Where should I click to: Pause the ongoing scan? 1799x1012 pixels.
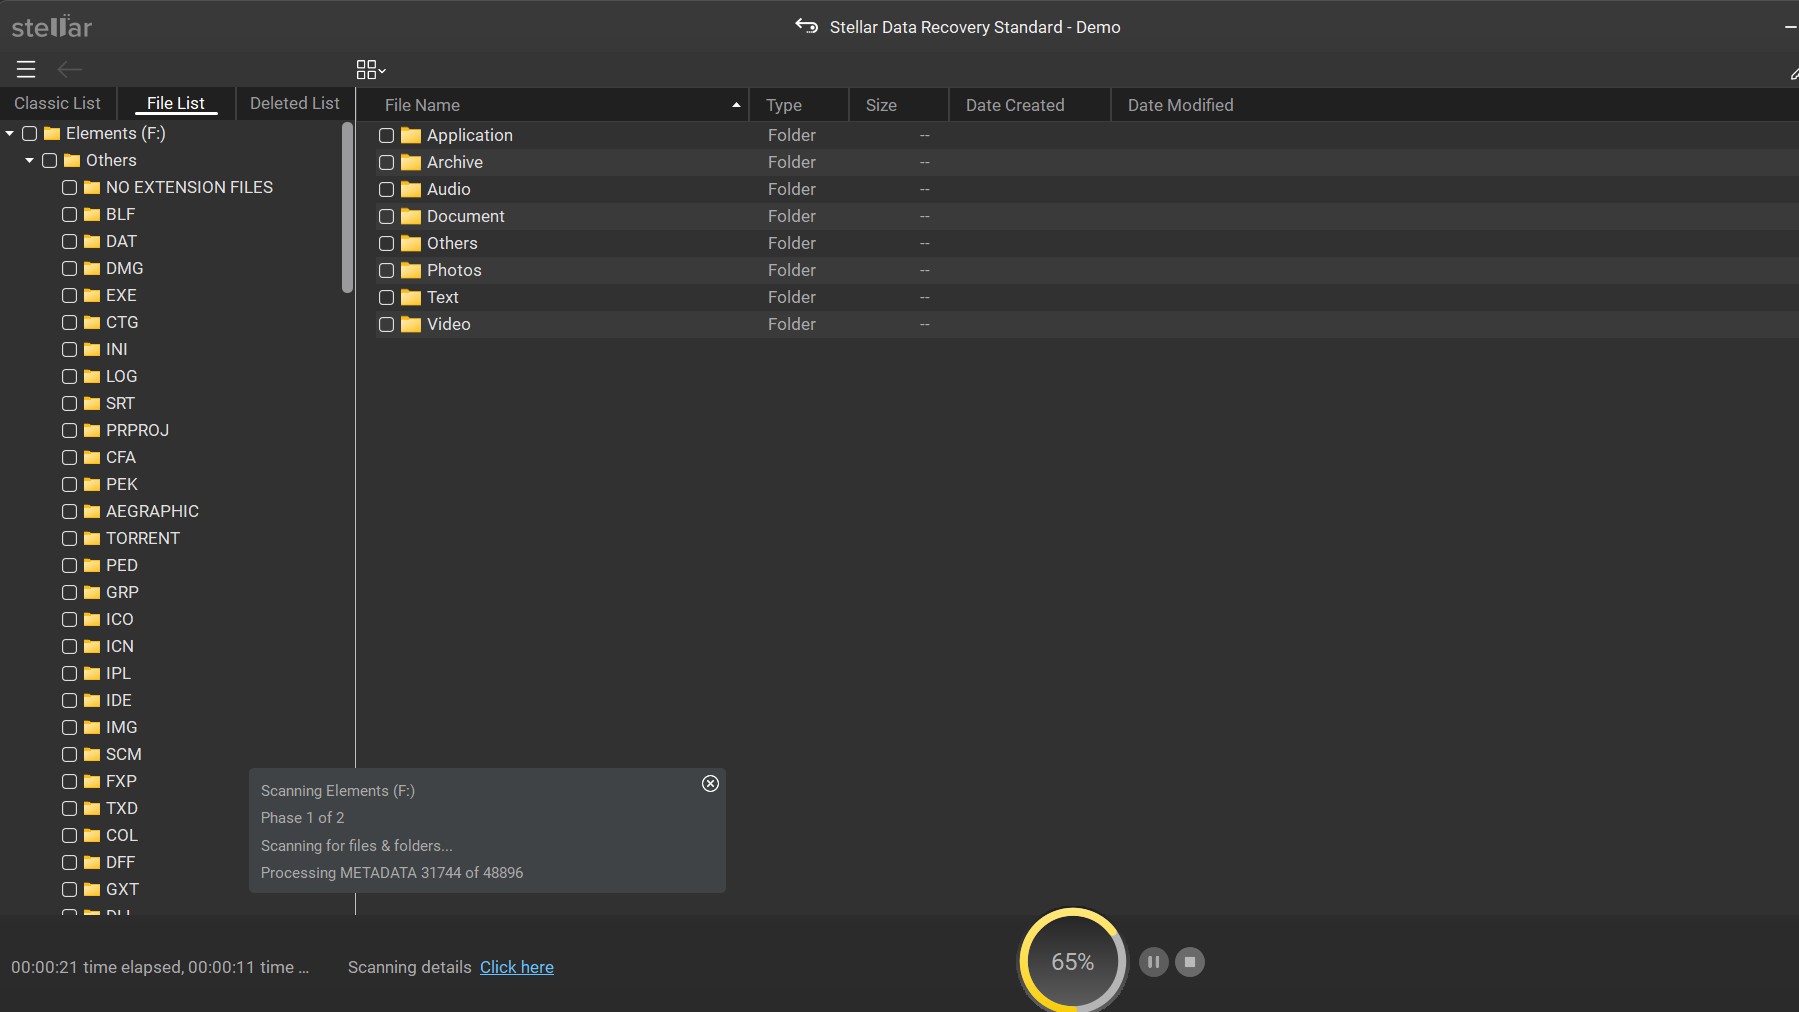coord(1152,961)
